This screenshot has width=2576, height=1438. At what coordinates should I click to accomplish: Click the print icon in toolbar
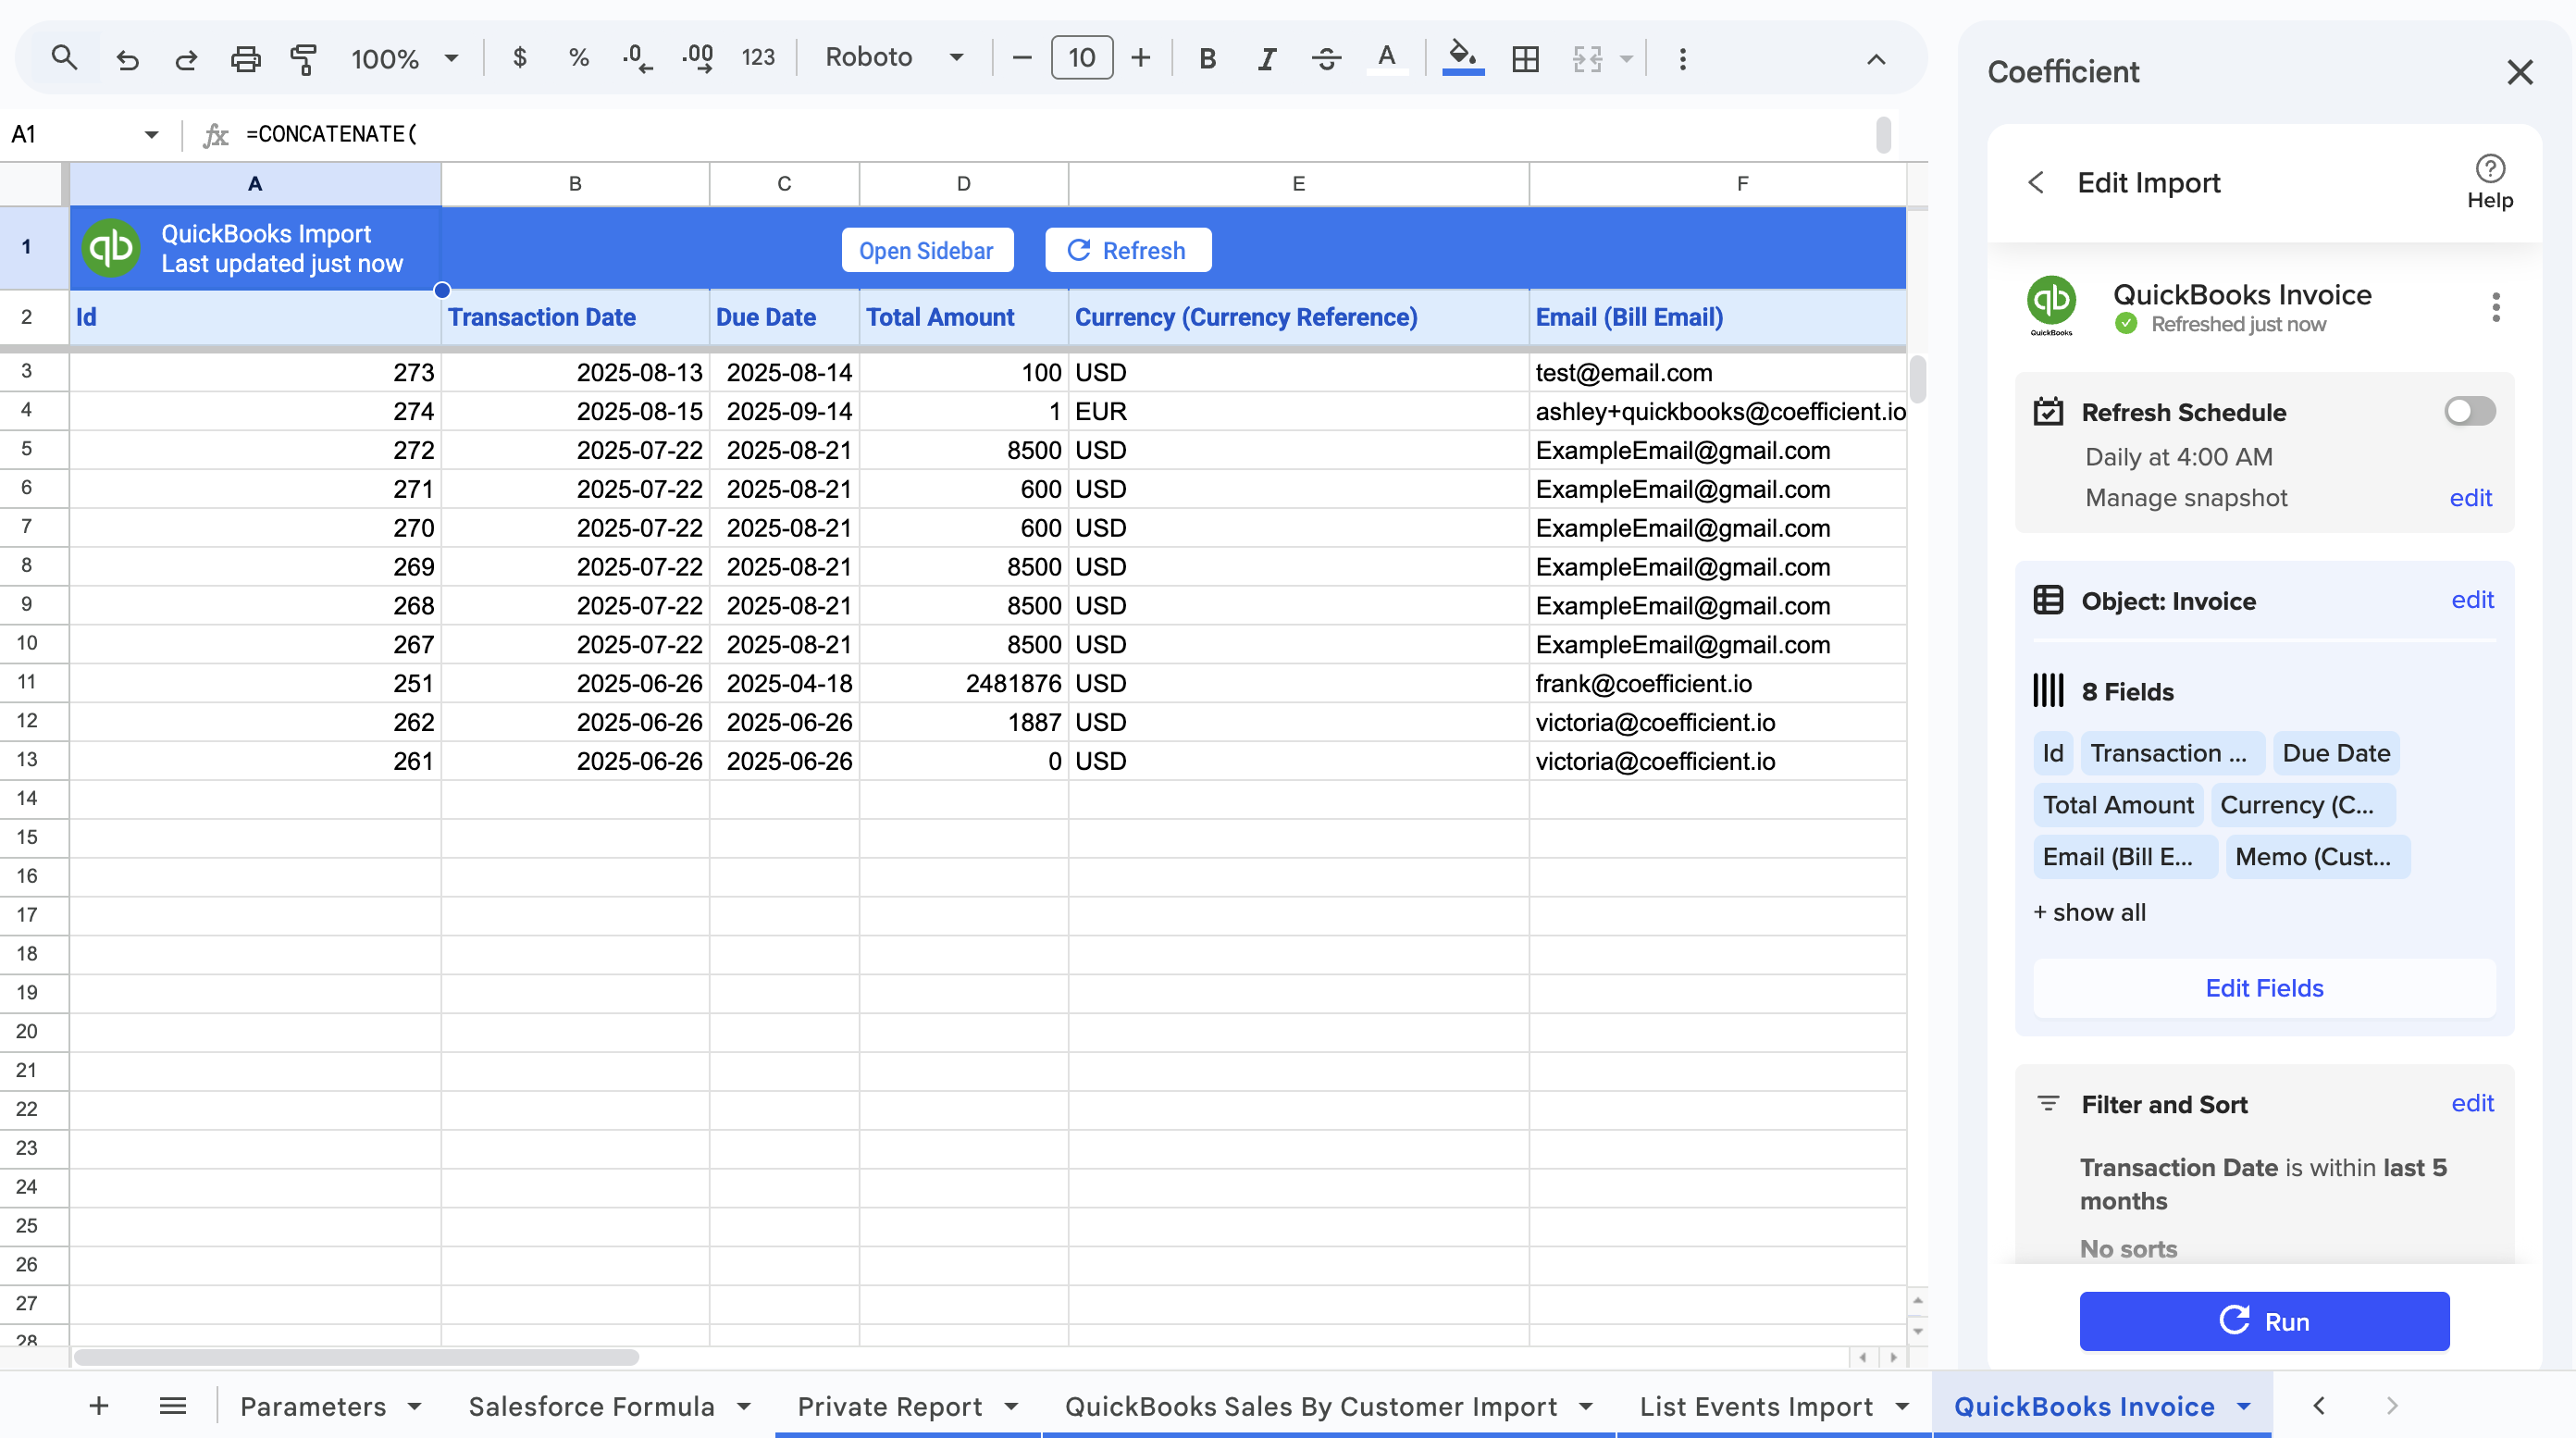[245, 58]
